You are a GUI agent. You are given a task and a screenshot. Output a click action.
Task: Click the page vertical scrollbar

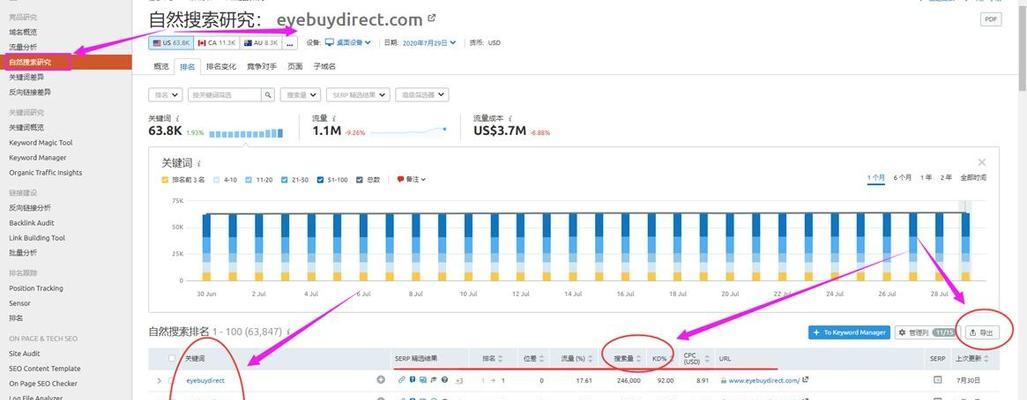pyautogui.click(x=1022, y=46)
